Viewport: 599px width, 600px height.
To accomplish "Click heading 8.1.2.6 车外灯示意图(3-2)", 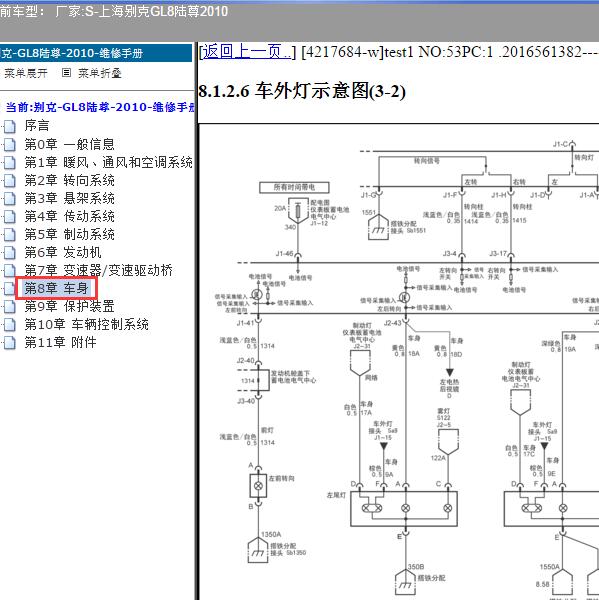I will (x=302, y=91).
